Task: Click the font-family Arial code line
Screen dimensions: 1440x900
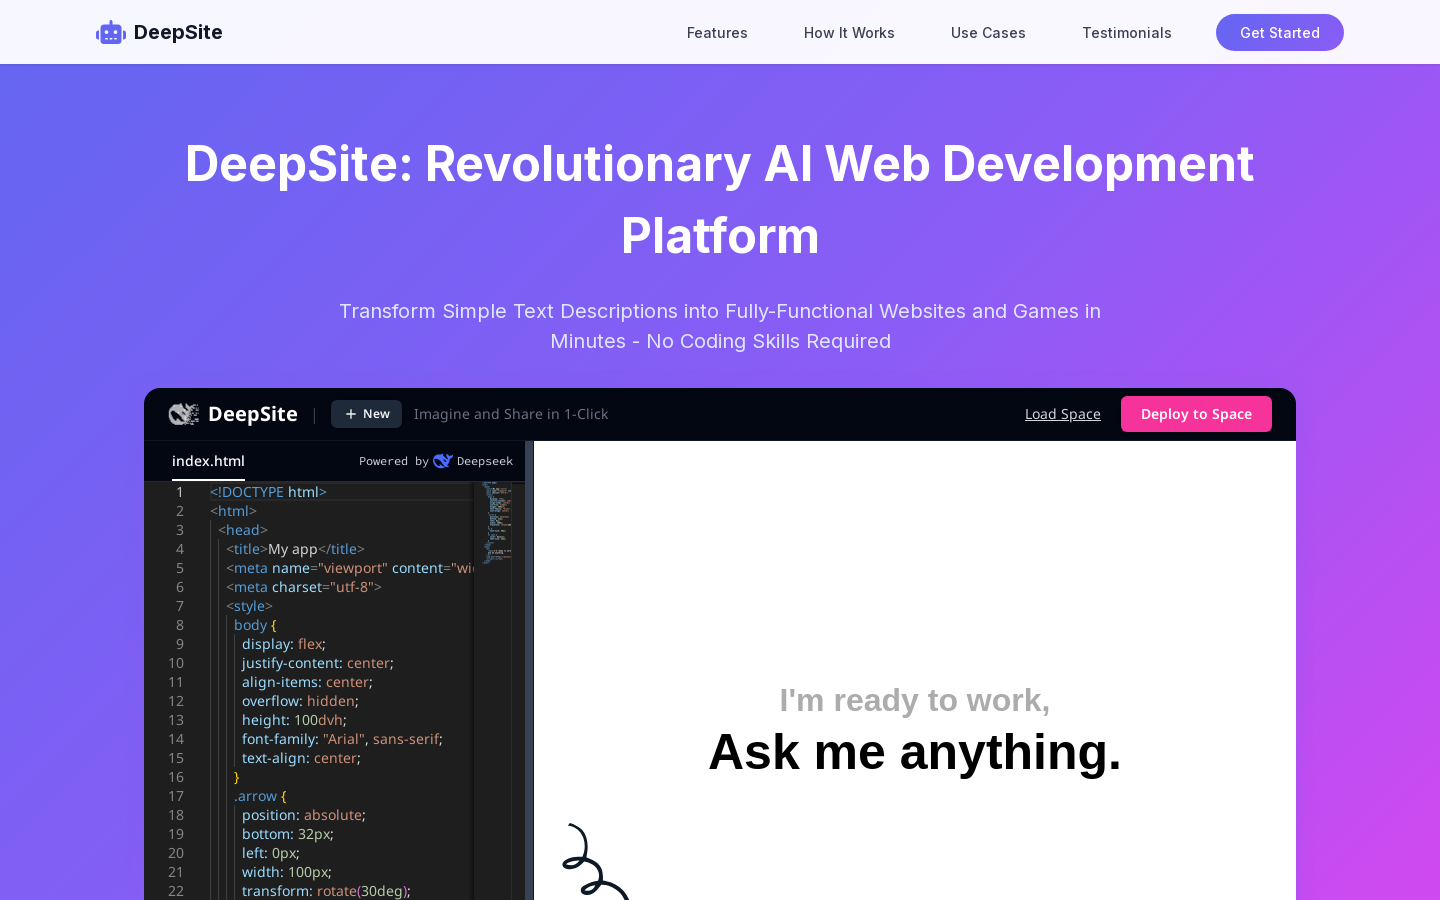Action: tap(342, 739)
